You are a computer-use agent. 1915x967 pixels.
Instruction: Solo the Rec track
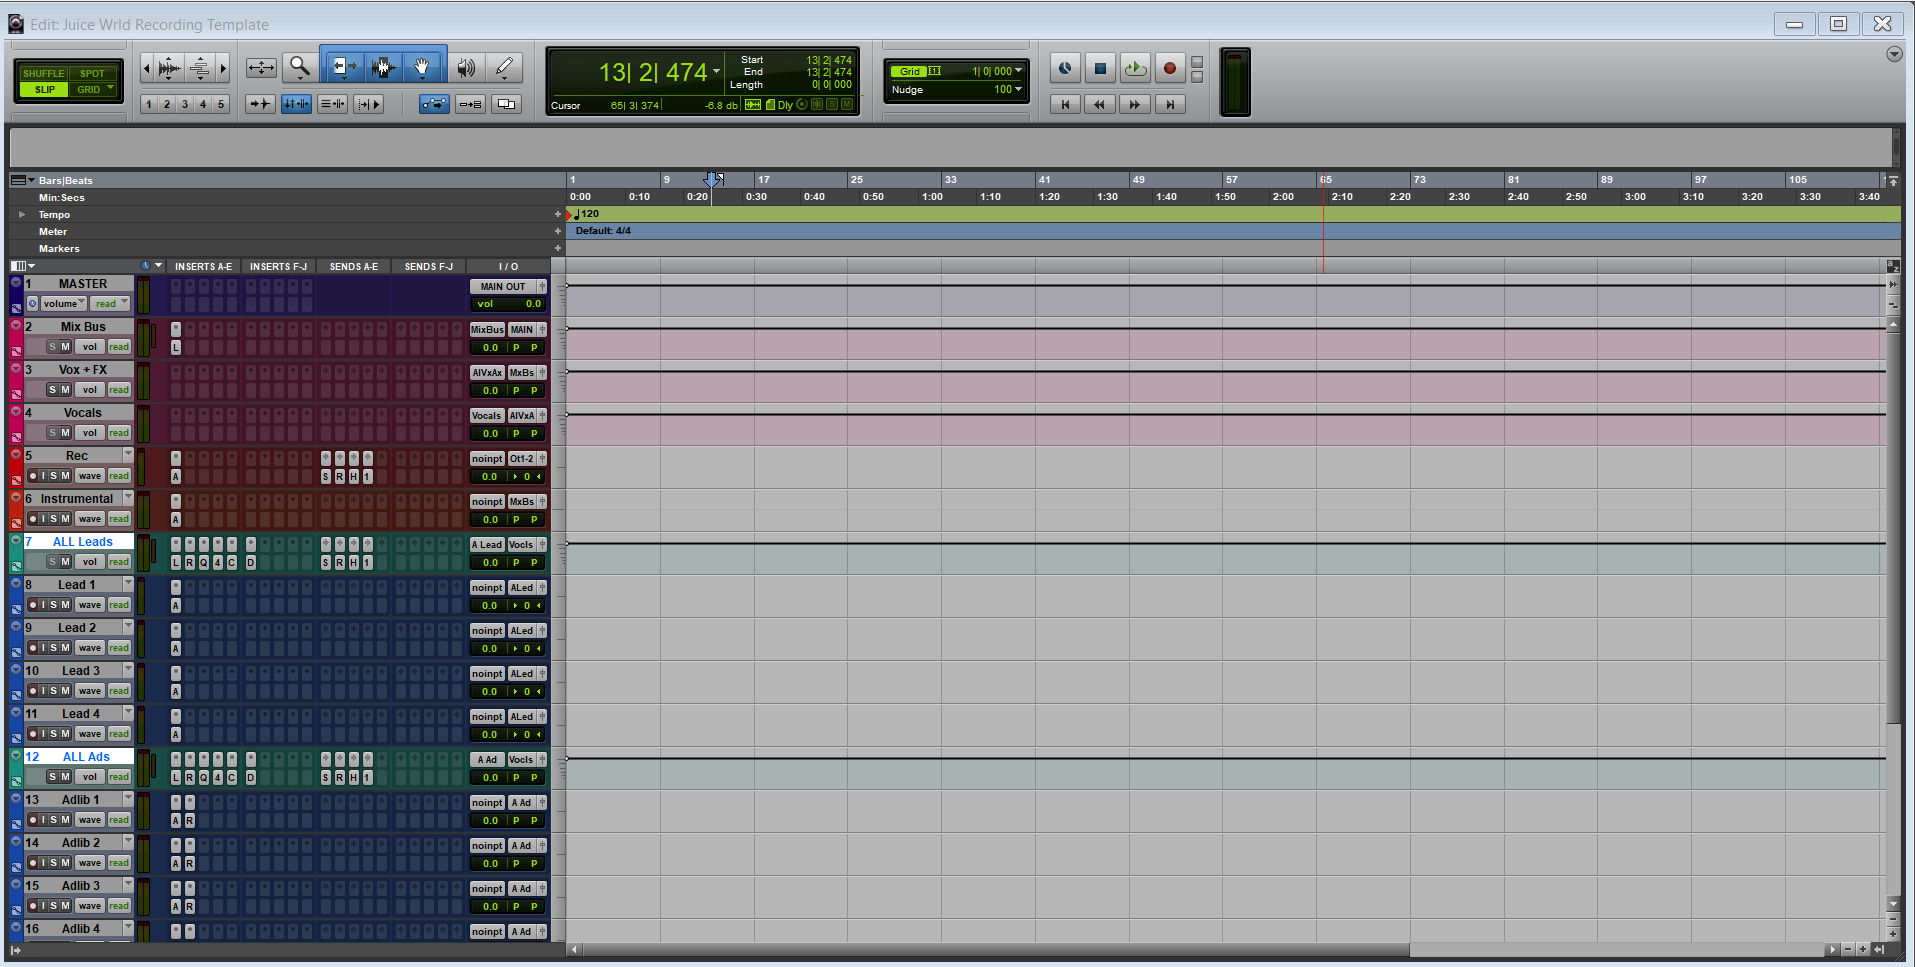point(55,475)
